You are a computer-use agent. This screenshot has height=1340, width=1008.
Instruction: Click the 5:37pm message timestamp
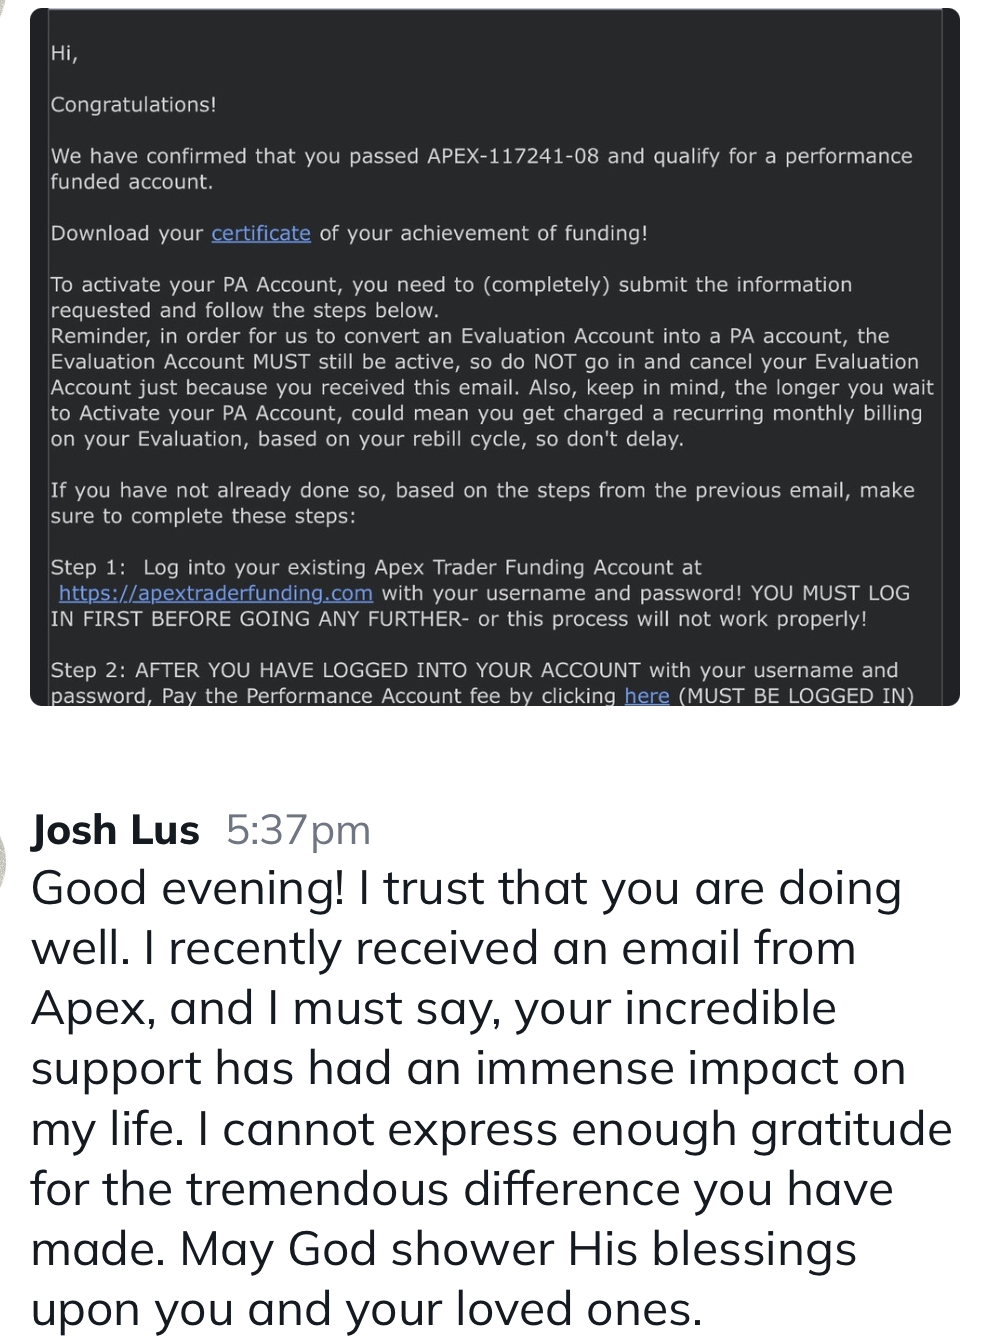(x=299, y=830)
